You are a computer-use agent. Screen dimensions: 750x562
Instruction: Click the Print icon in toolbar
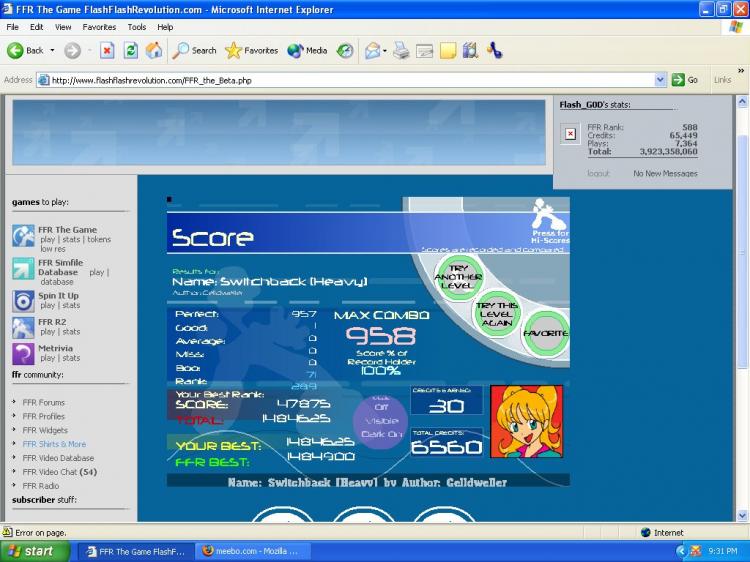point(401,50)
